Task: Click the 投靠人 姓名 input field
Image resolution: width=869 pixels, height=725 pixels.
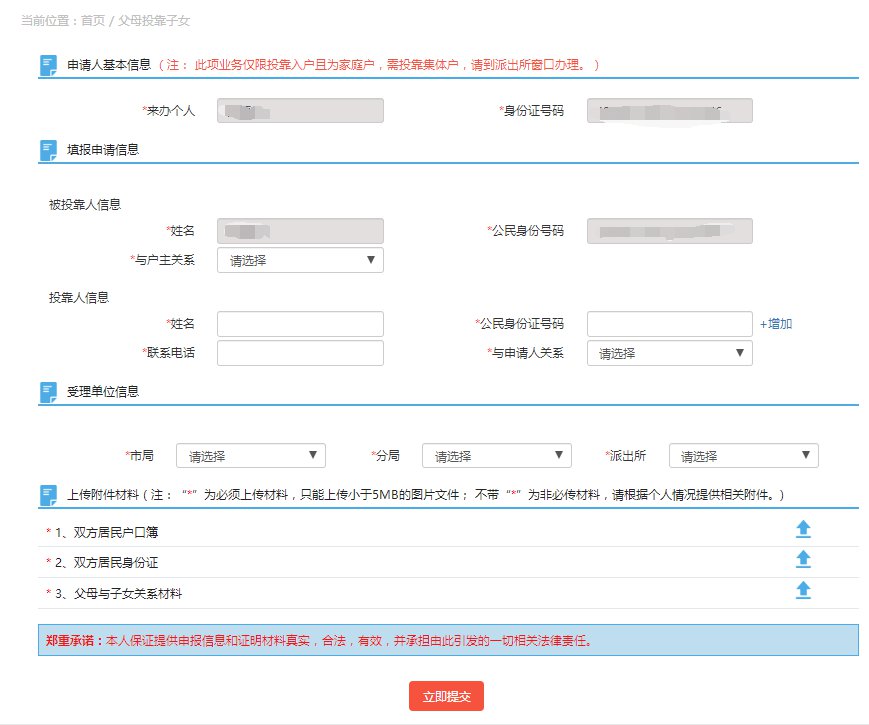Action: pos(300,324)
